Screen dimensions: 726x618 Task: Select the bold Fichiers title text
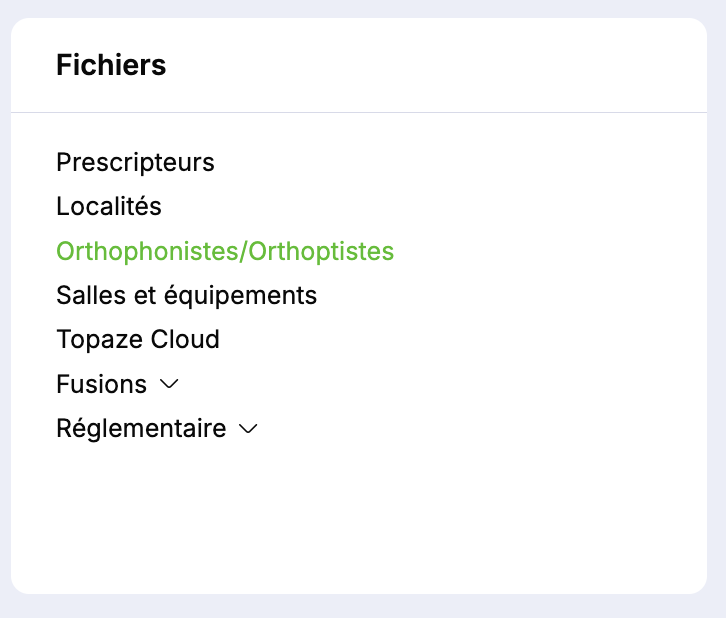point(111,66)
